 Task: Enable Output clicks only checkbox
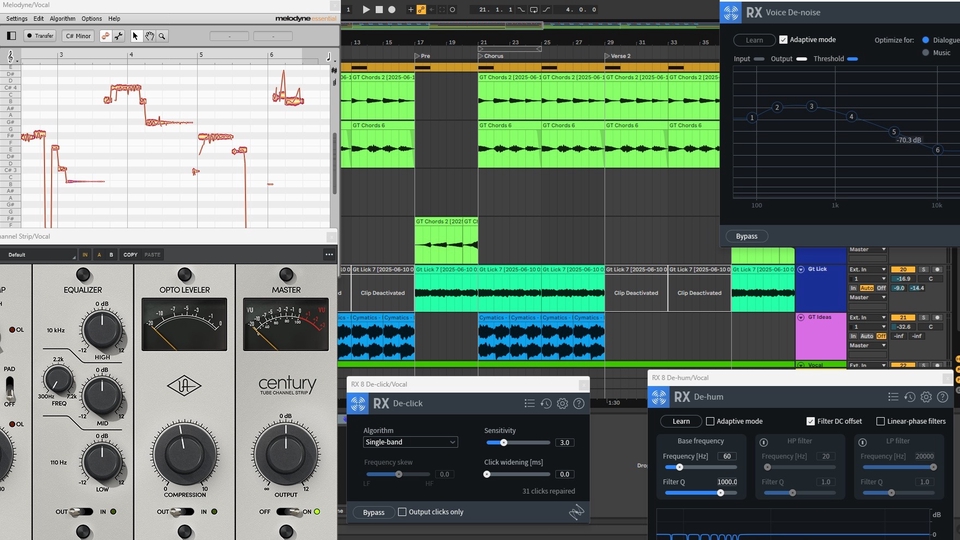point(401,512)
